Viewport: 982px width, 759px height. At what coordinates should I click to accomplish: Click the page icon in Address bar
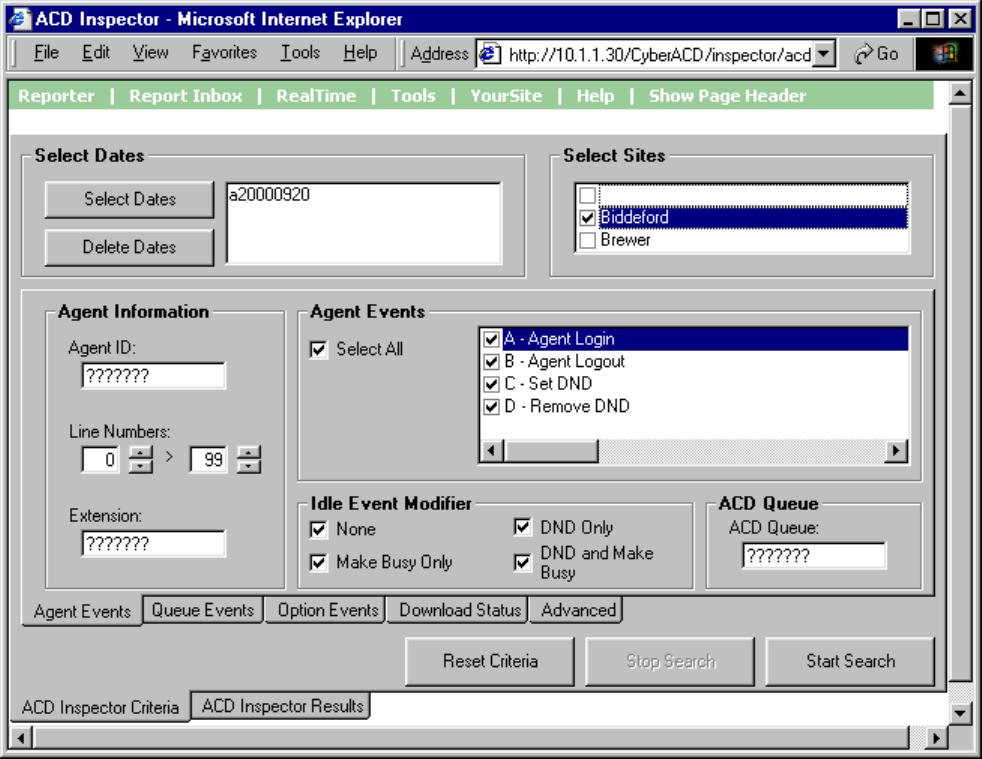tap(490, 54)
